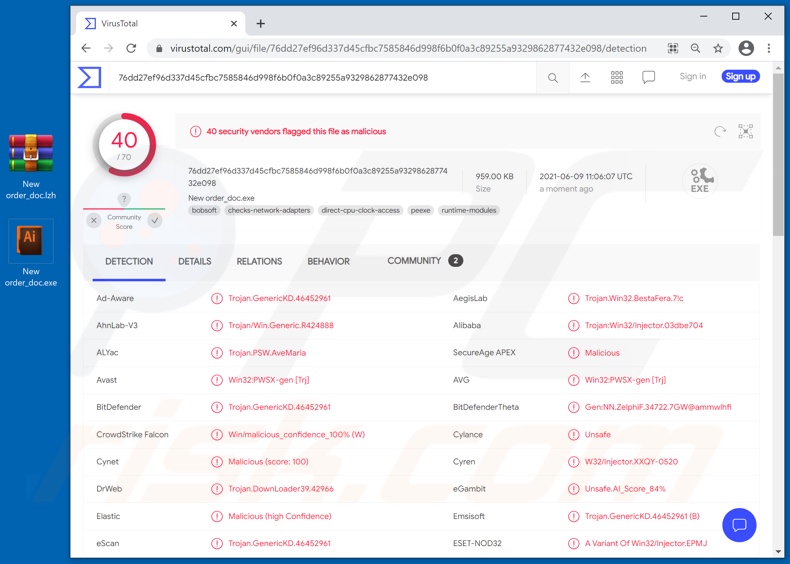Open the comments speech bubble icon in header
The width and height of the screenshot is (790, 564).
click(x=648, y=77)
